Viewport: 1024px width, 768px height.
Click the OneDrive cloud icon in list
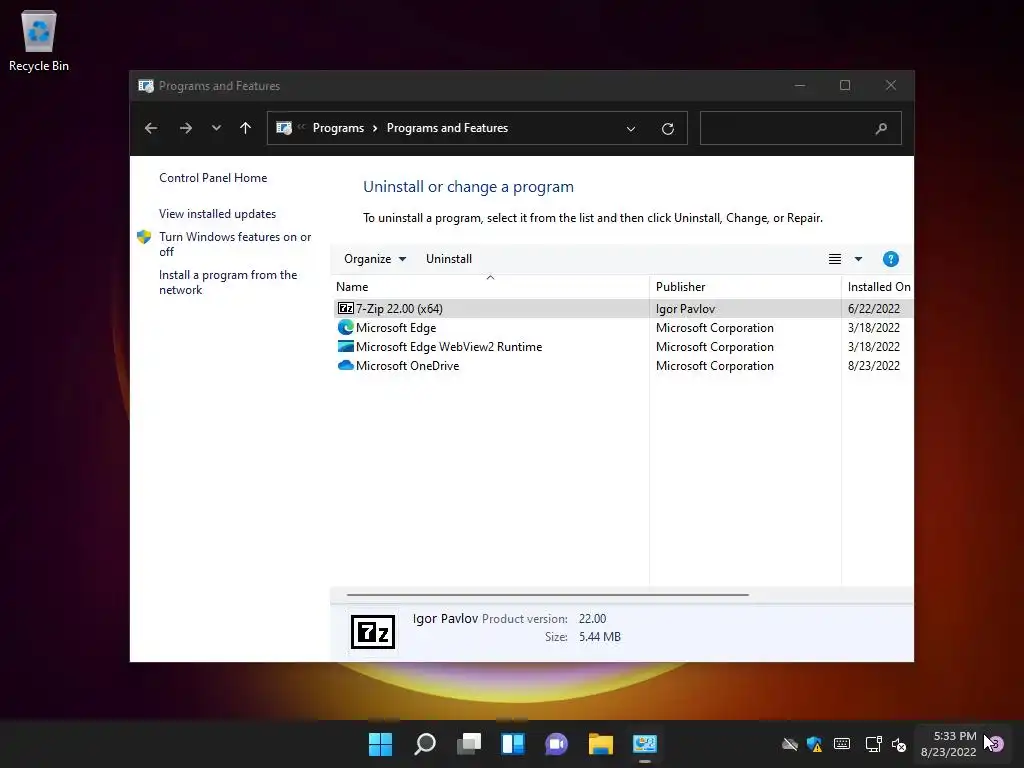pyautogui.click(x=345, y=365)
